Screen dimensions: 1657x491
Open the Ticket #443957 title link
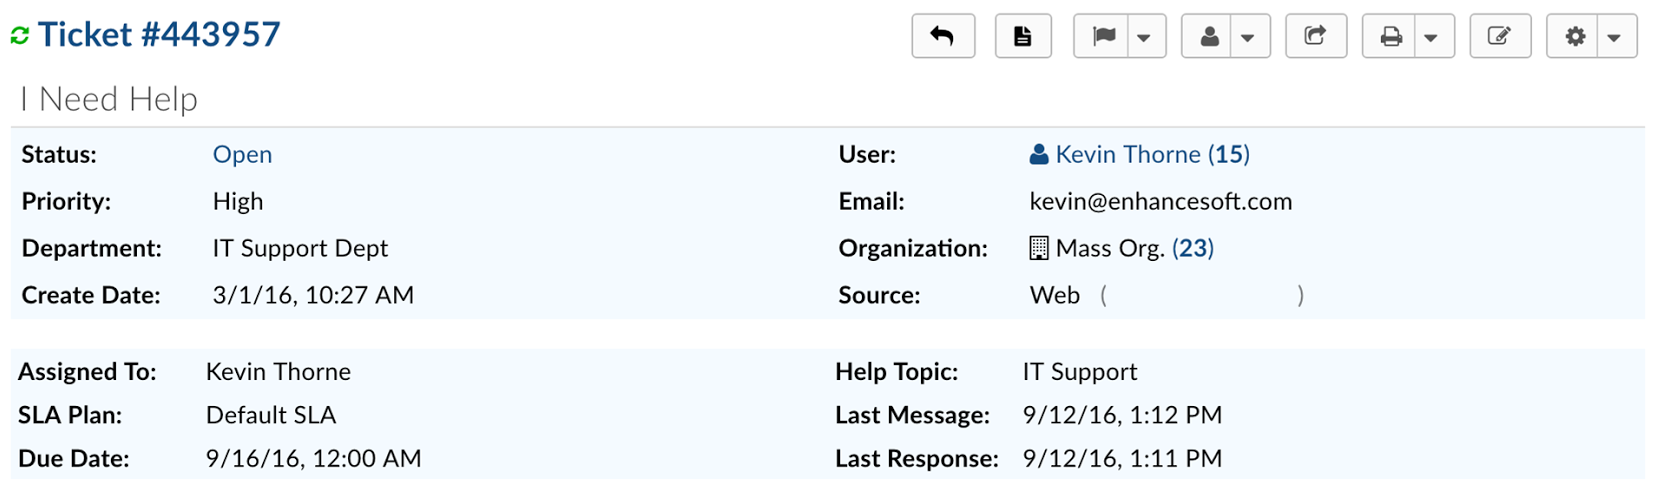(x=159, y=35)
